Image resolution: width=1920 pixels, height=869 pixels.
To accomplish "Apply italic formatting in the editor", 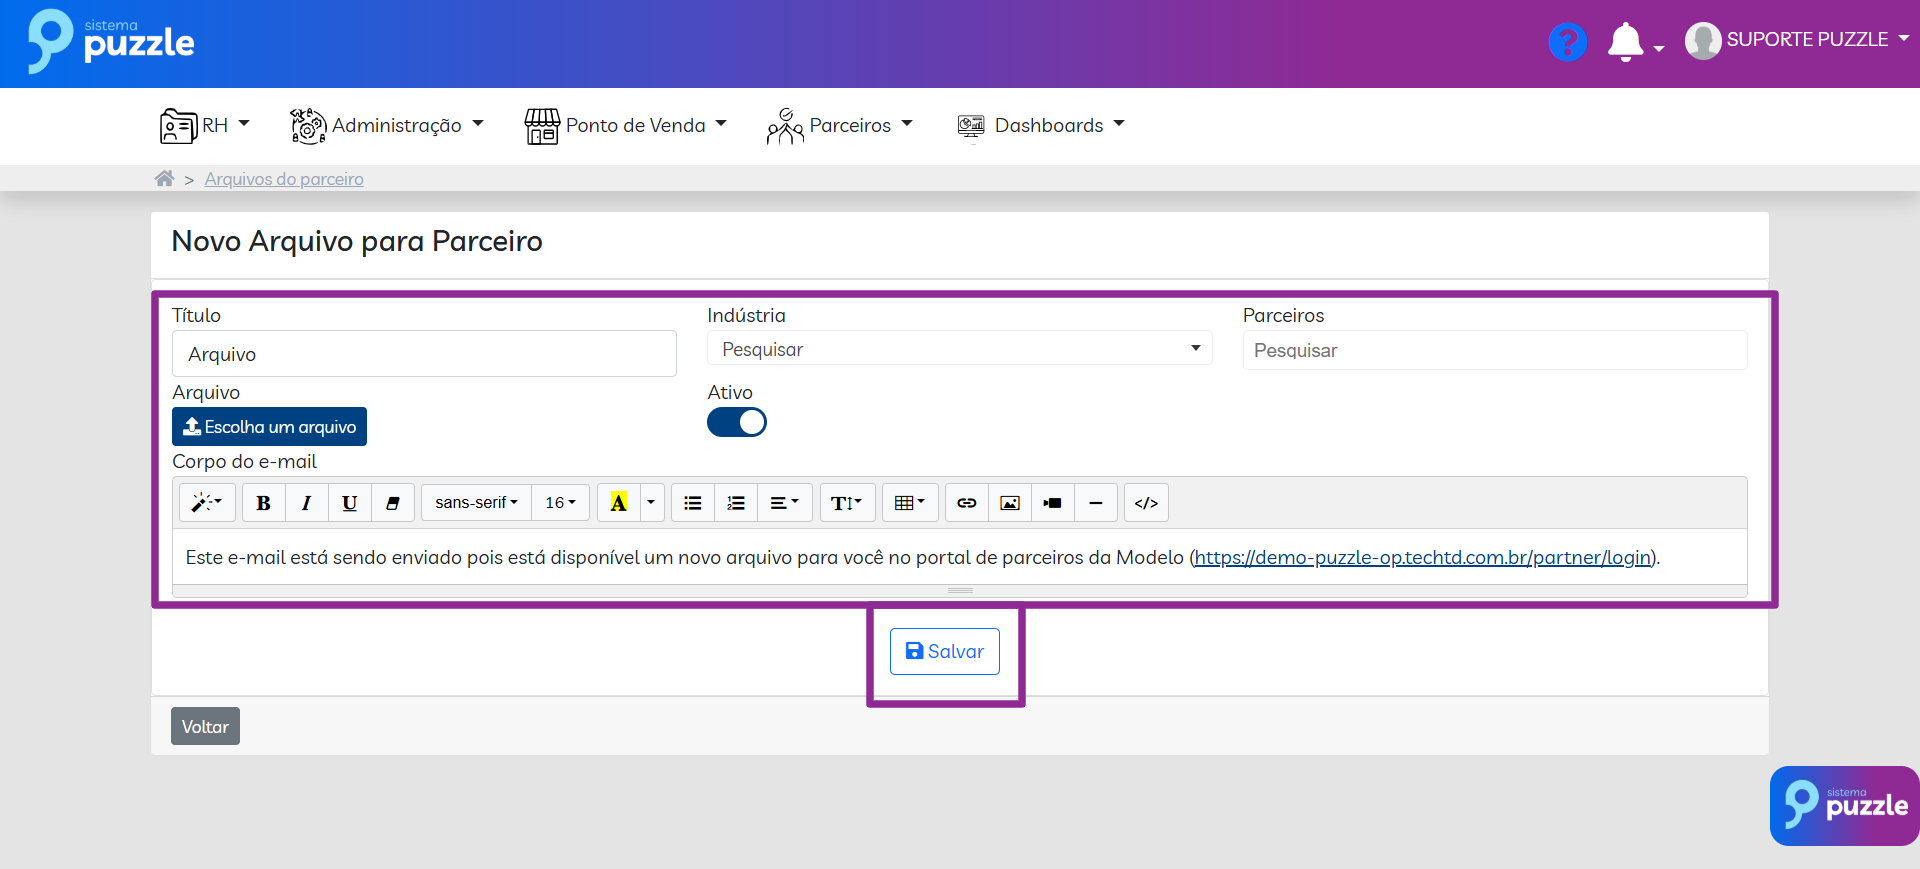I will coord(306,503).
